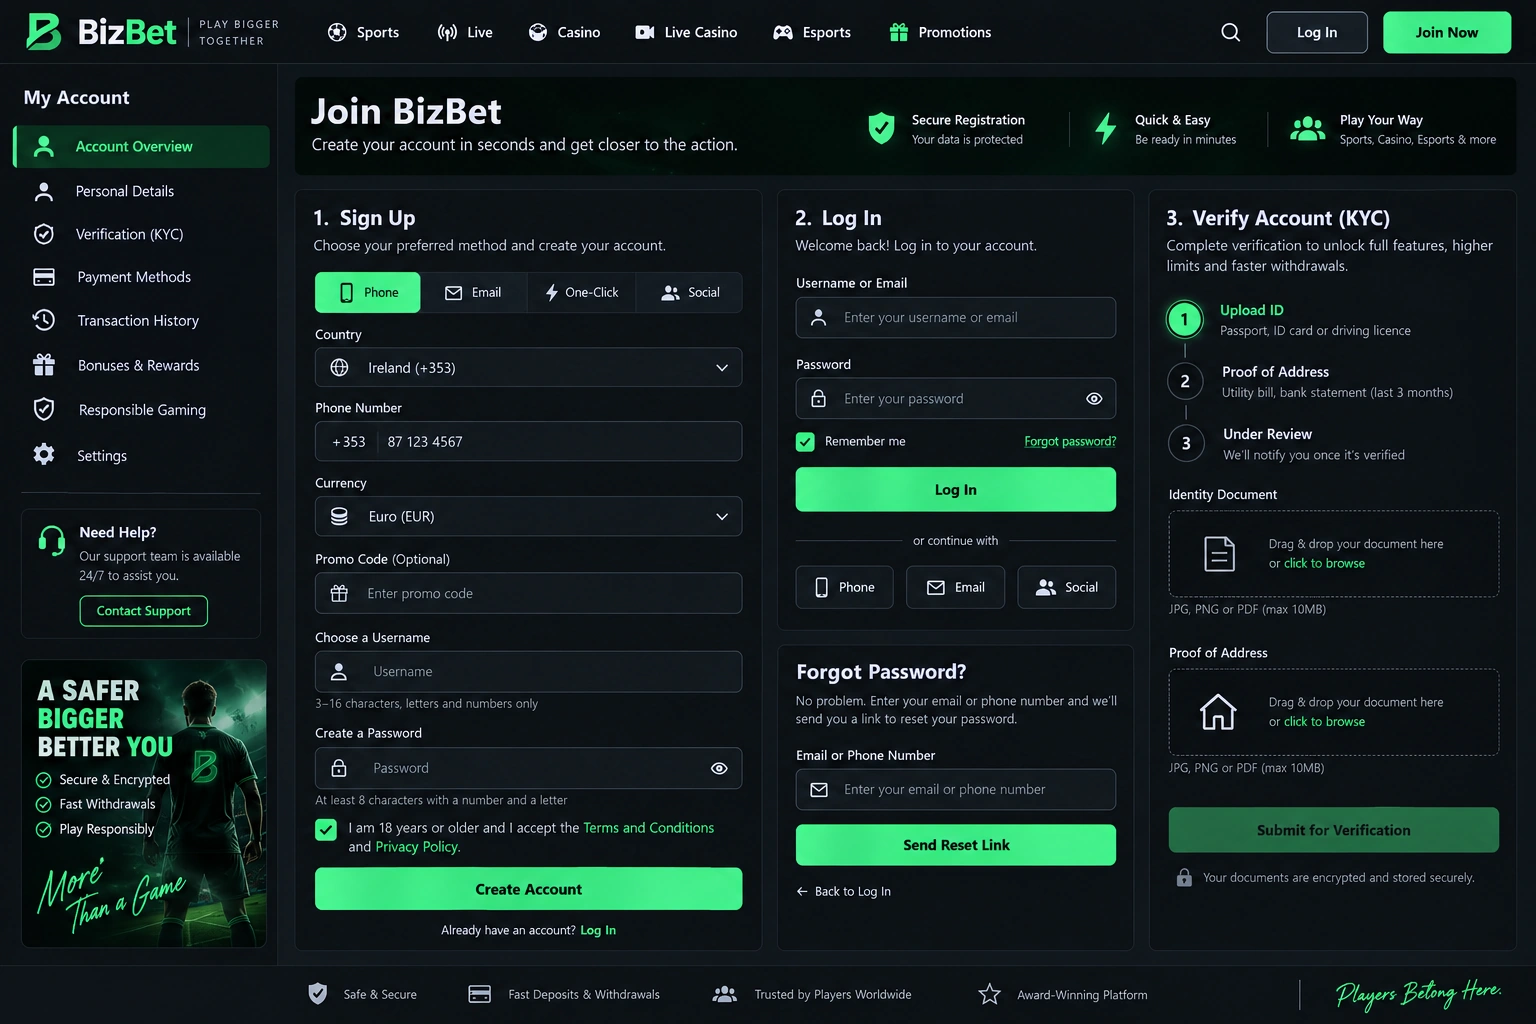The height and width of the screenshot is (1024, 1536).
Task: Switch to the Email sign-up tab
Action: (x=474, y=292)
